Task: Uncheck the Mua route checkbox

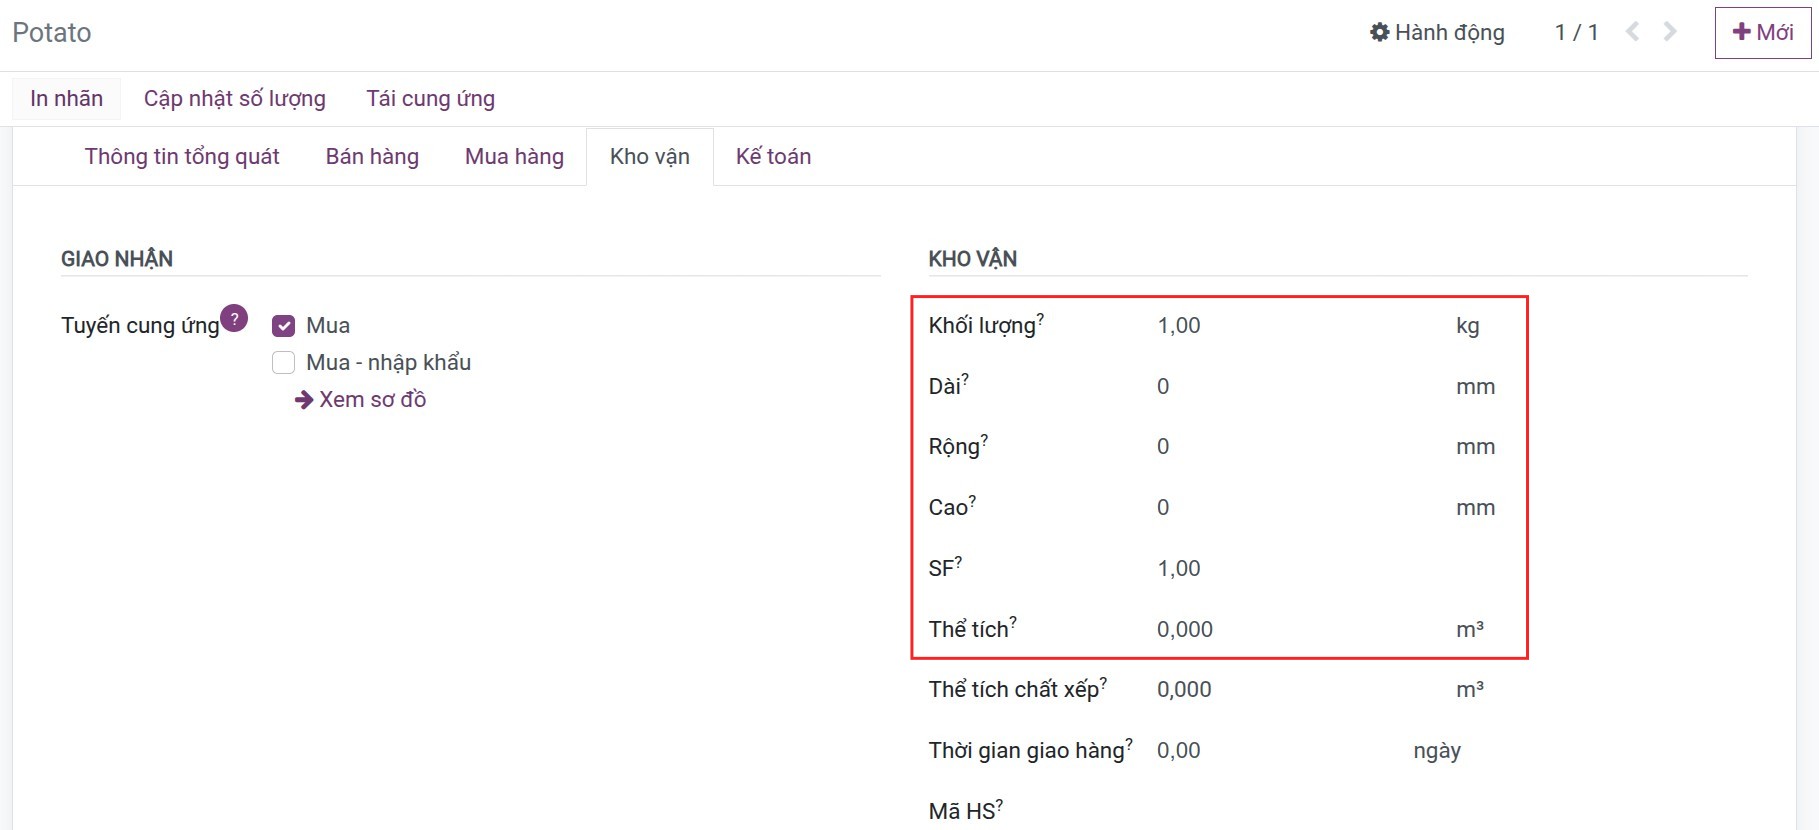Action: [x=284, y=326]
